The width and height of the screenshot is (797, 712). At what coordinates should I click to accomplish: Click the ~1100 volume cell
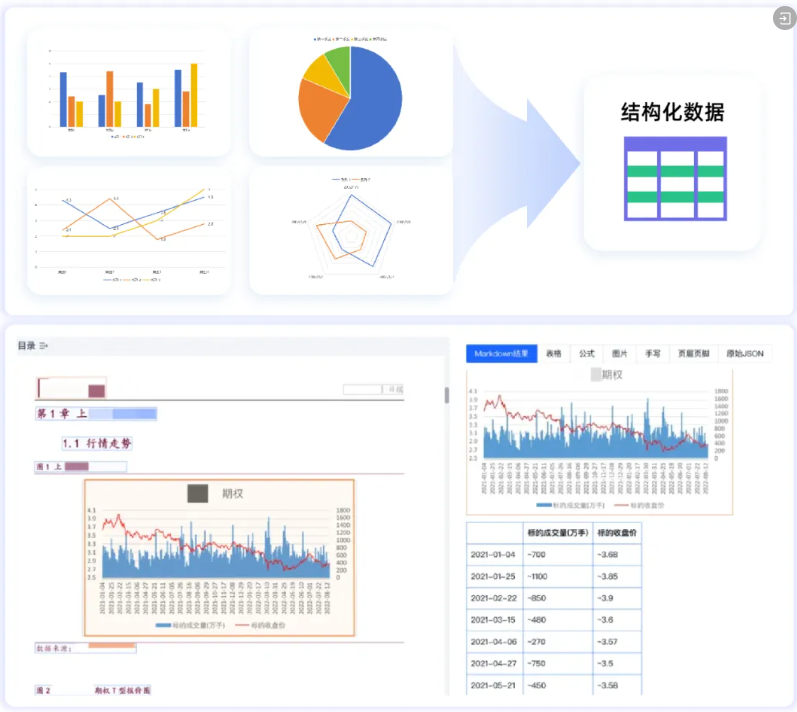click(x=558, y=576)
